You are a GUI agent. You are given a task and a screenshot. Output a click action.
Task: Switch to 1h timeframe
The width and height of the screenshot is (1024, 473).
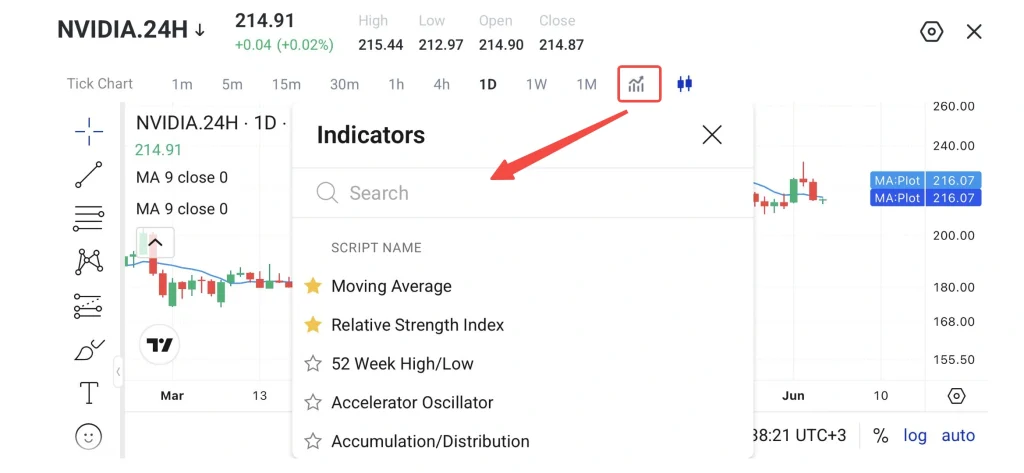(396, 84)
